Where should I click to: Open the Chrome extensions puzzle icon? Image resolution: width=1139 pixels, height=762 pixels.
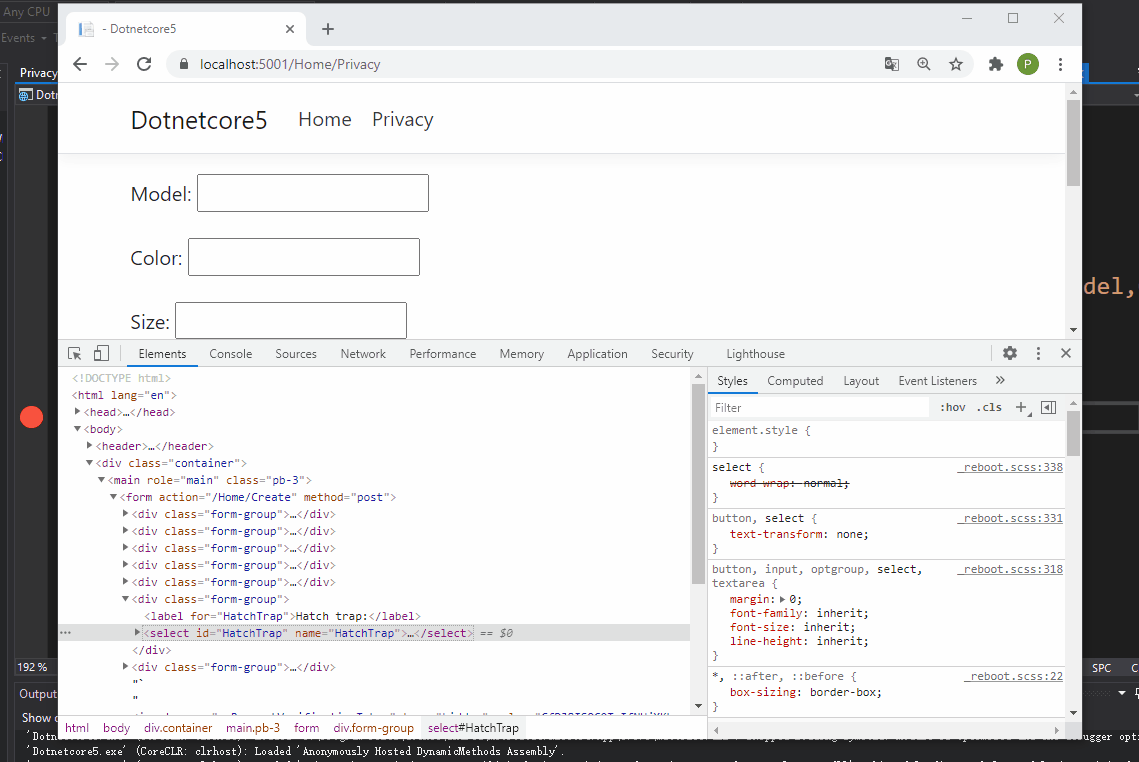point(995,63)
